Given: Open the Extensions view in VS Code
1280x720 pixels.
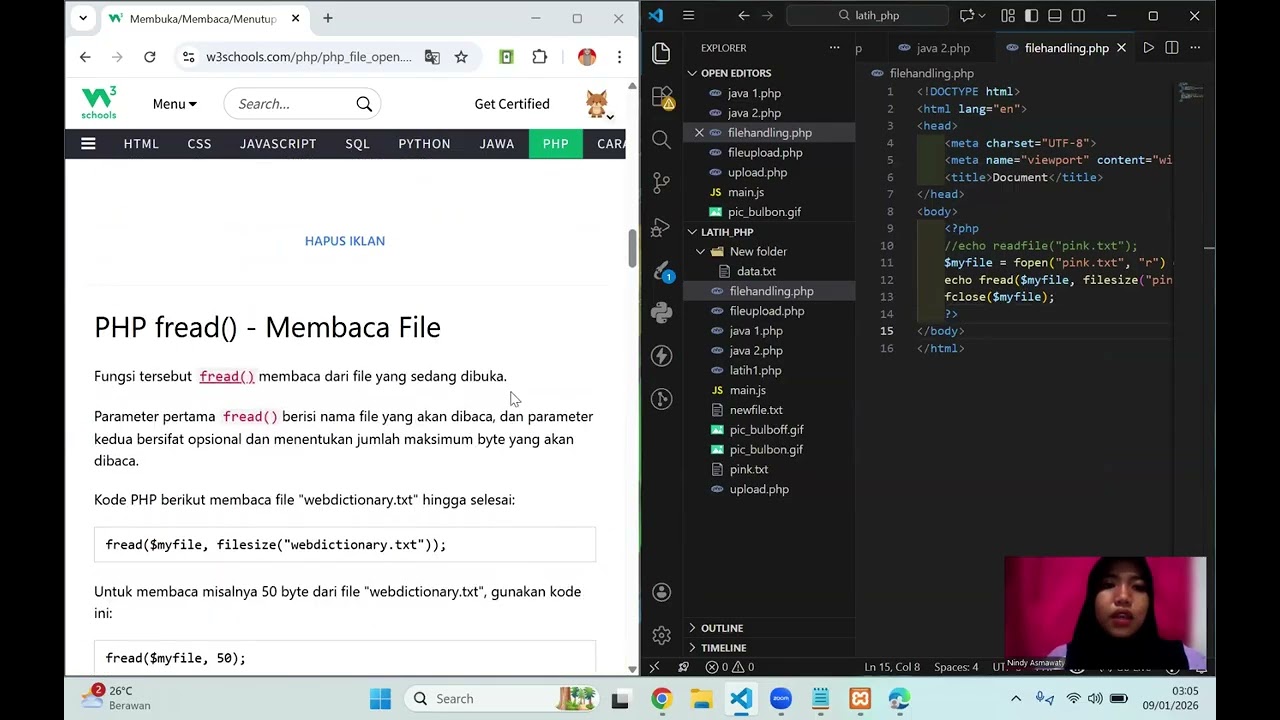Looking at the screenshot, I should pyautogui.click(x=662, y=97).
